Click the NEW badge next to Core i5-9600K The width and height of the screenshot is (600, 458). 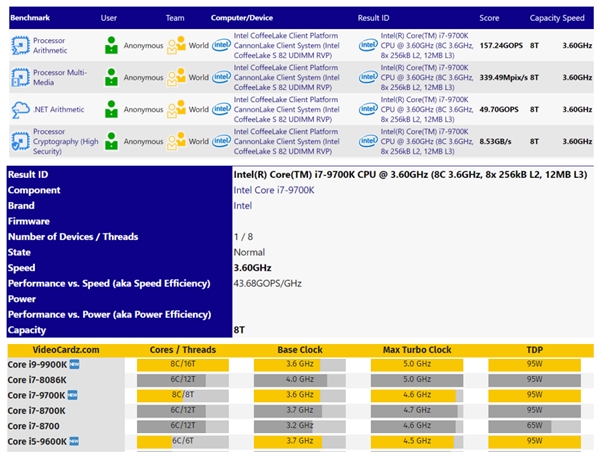[74, 441]
